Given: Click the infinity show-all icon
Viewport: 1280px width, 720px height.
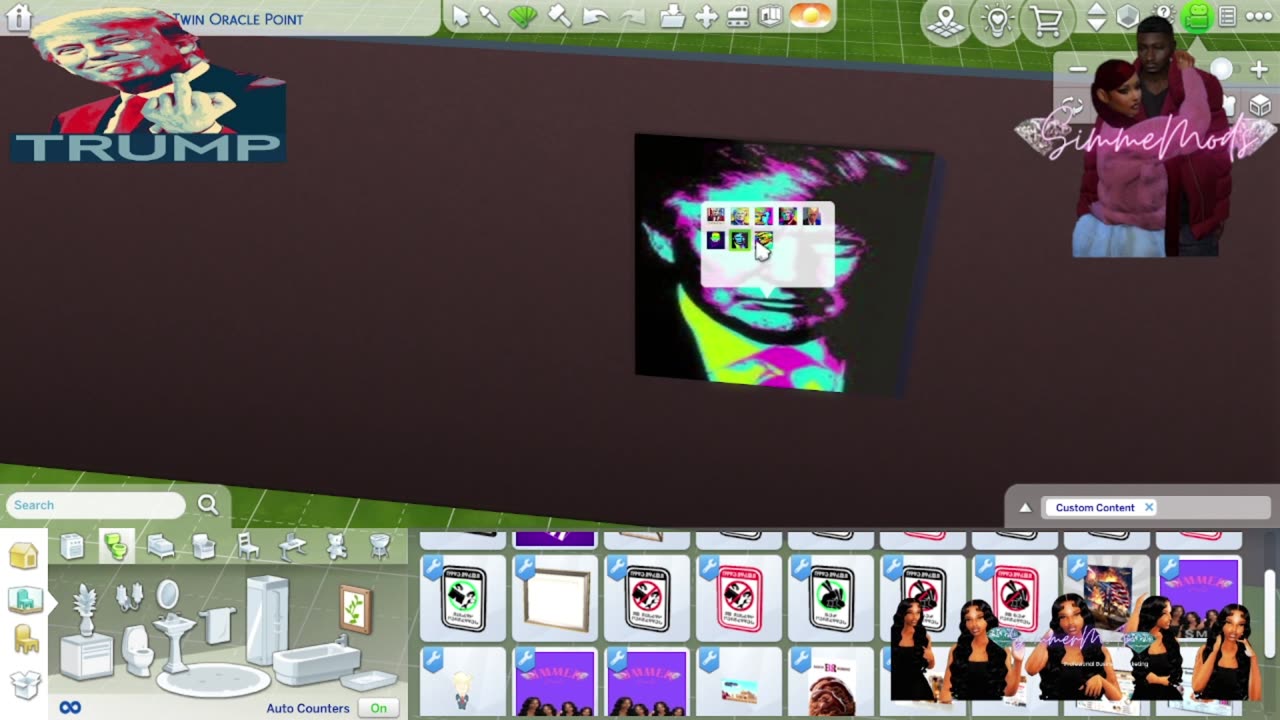Looking at the screenshot, I should pos(69,708).
